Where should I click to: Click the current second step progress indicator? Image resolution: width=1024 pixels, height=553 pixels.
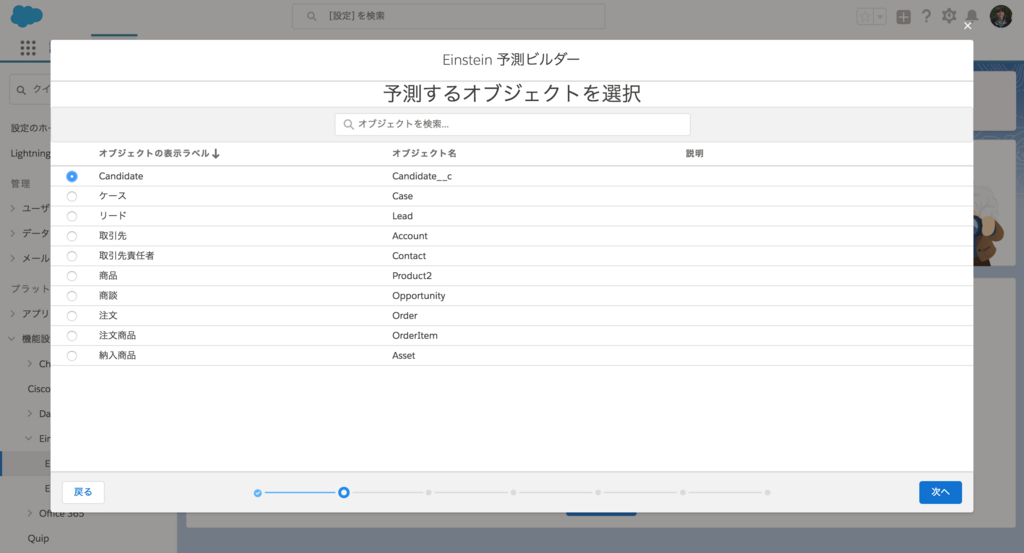tap(344, 492)
